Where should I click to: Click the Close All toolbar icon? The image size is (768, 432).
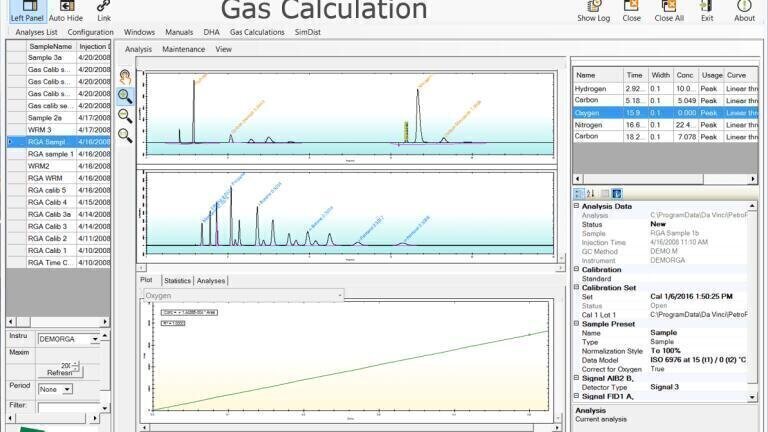[x=669, y=11]
